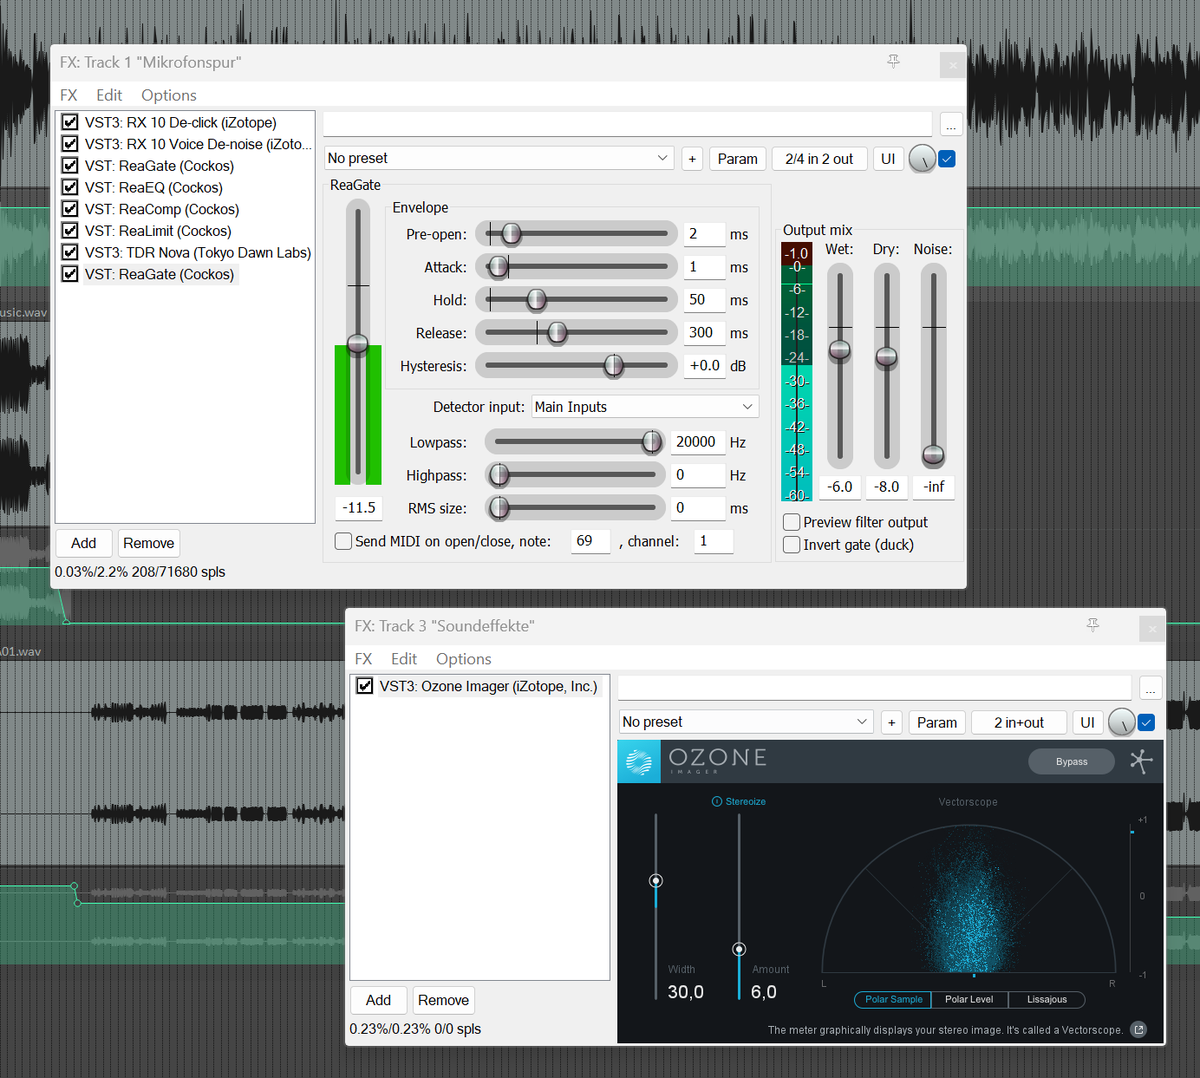Select the last ReaGate entry in FX list

tap(159, 274)
